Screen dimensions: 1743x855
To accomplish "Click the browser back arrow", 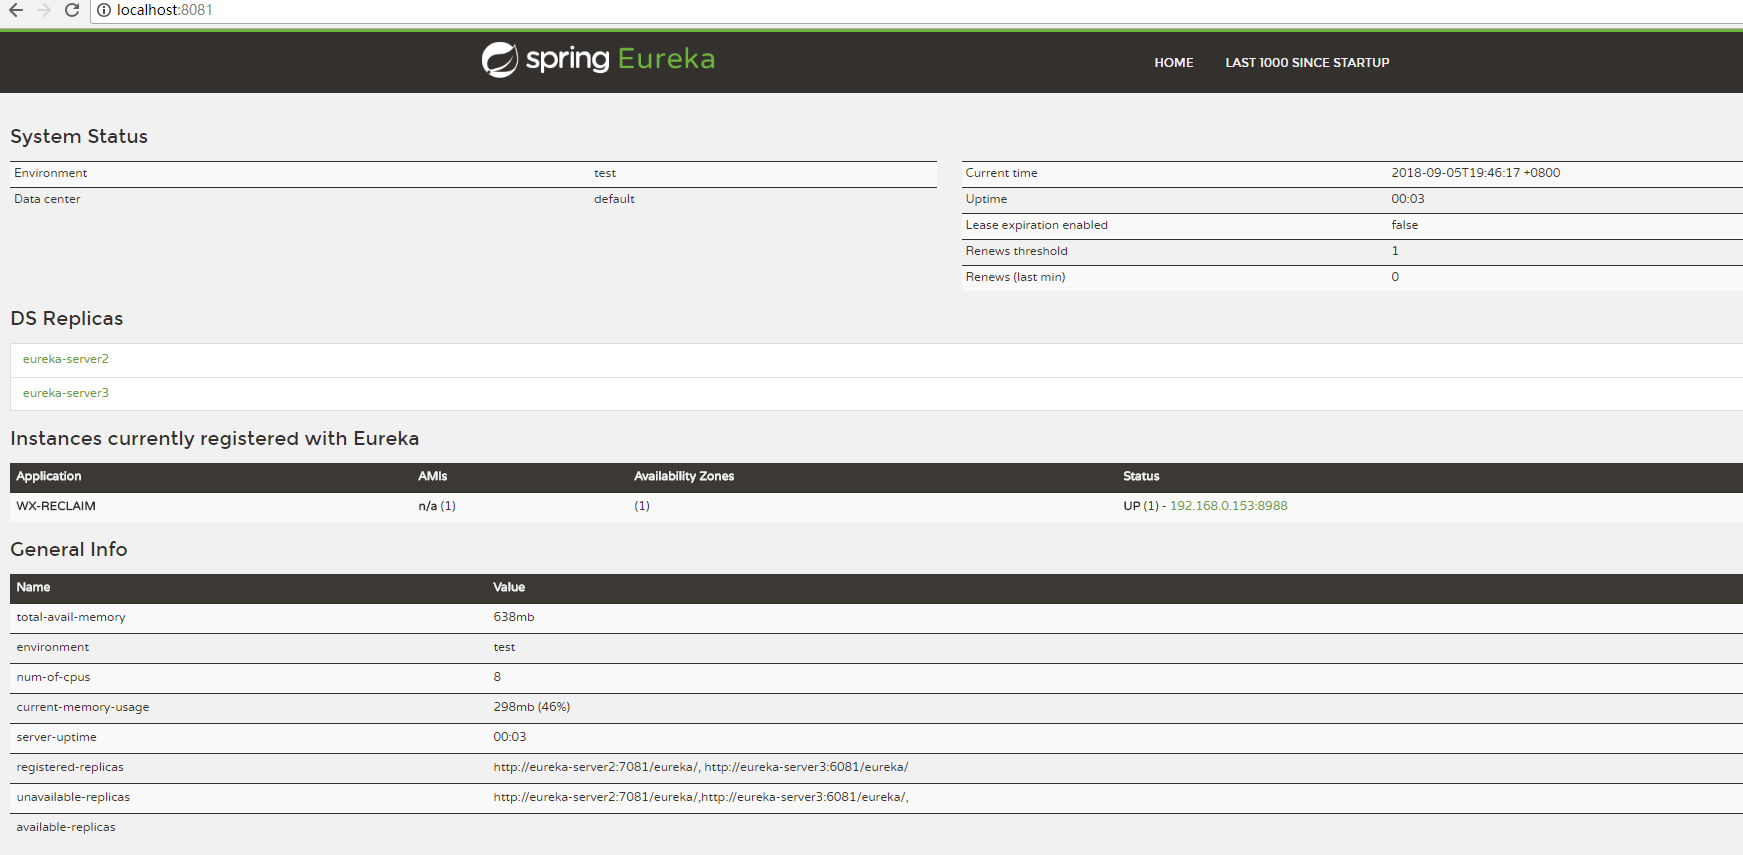I will coord(16,10).
